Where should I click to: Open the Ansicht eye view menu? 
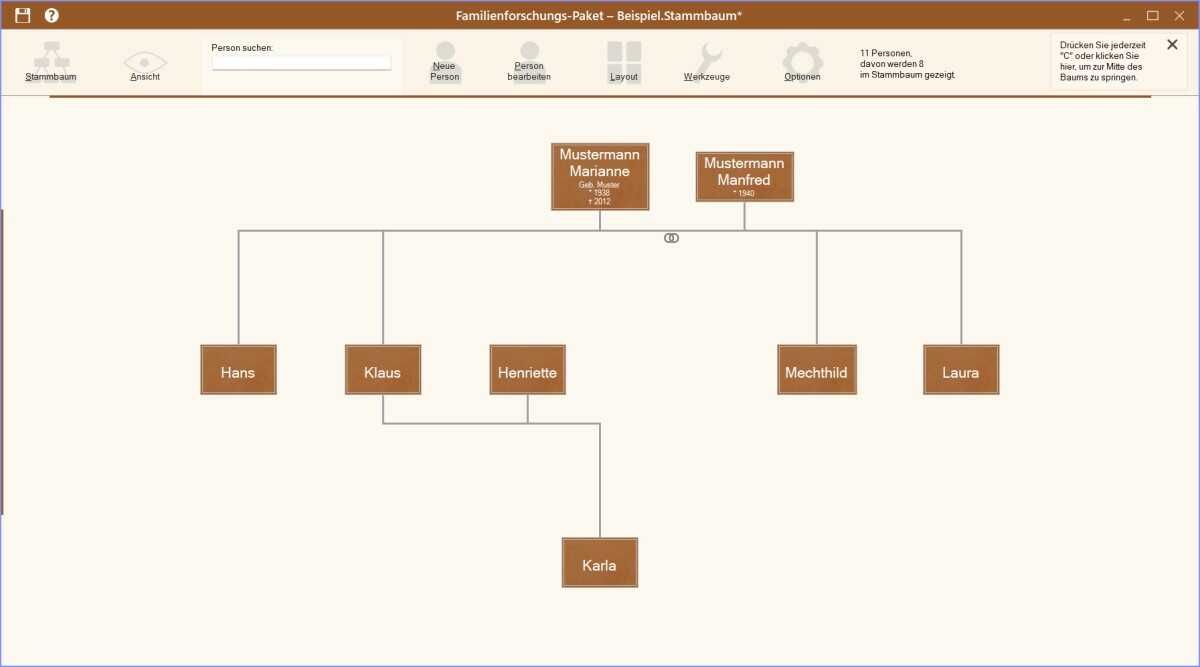(145, 60)
